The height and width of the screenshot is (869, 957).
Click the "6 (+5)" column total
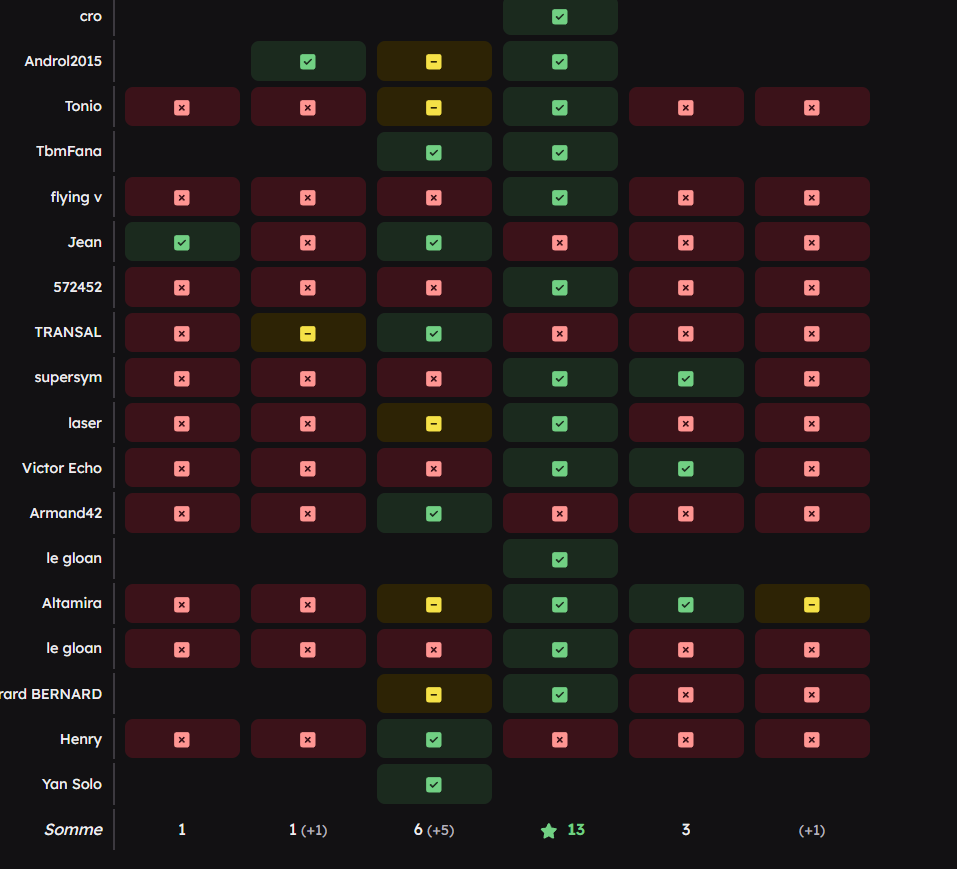(x=435, y=830)
